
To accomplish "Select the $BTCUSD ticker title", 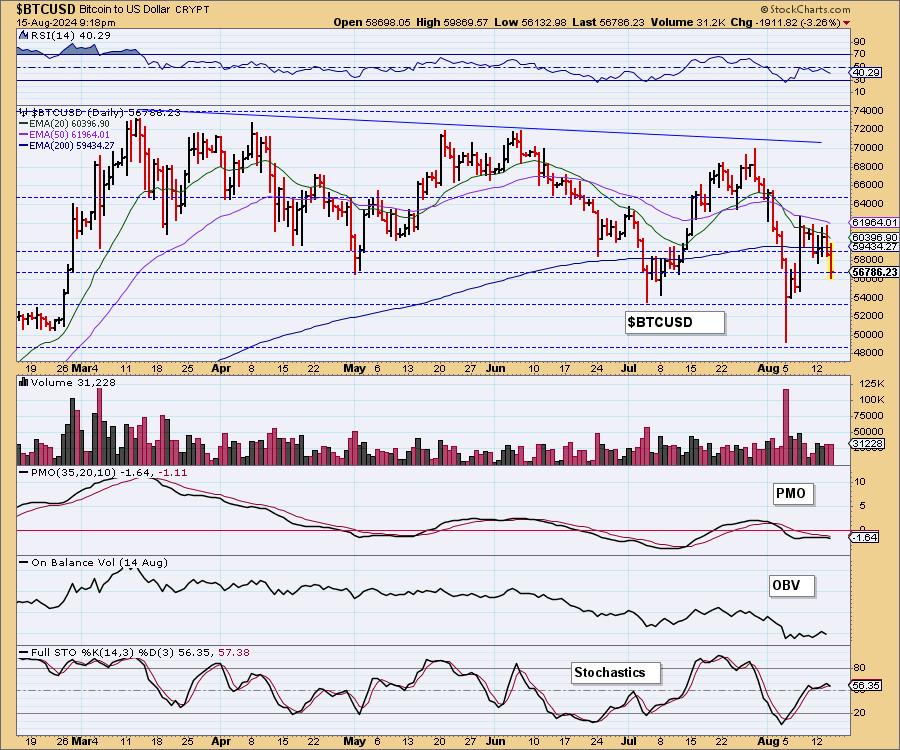I will pyautogui.click(x=45, y=9).
